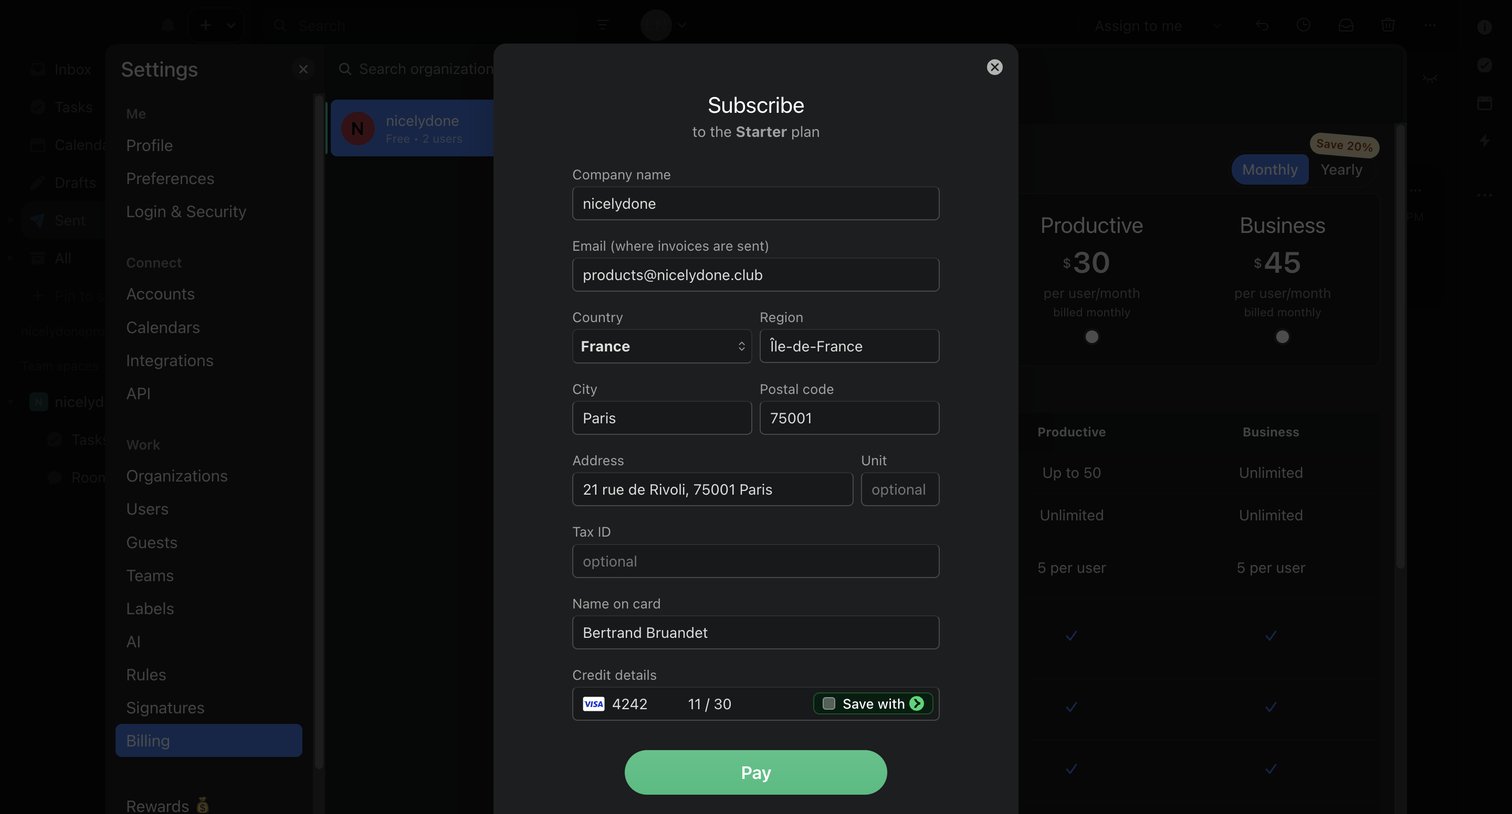This screenshot has width=1512, height=814.
Task: Open Preferences in Settings
Action: tap(170, 179)
